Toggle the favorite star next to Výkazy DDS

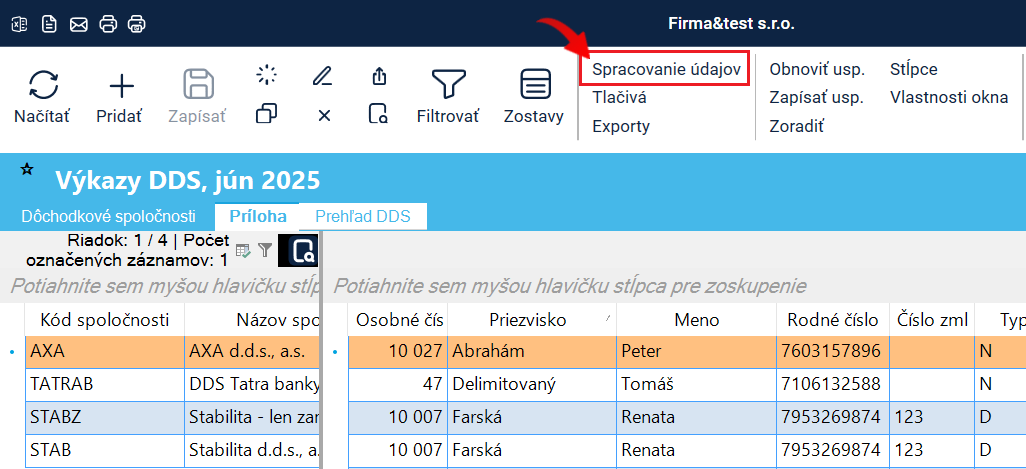[x=27, y=171]
